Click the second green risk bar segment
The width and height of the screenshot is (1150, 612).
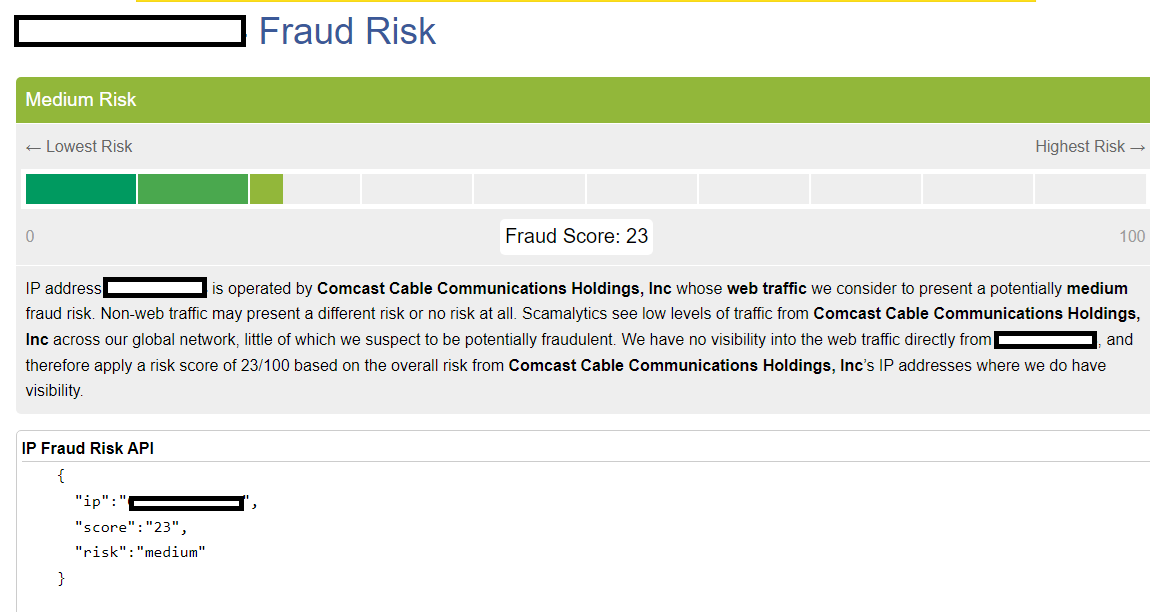[192, 189]
